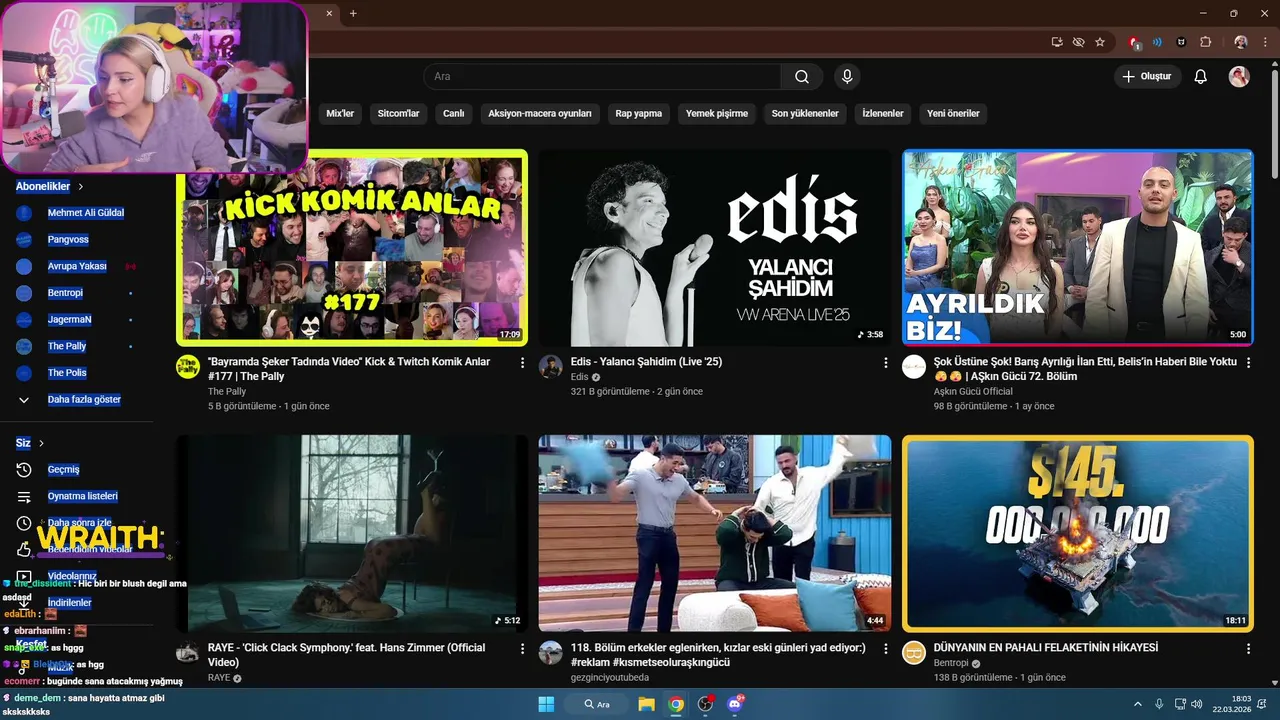Click the YouTube search magnifier button
Screen dimensions: 1280x720
802,77
